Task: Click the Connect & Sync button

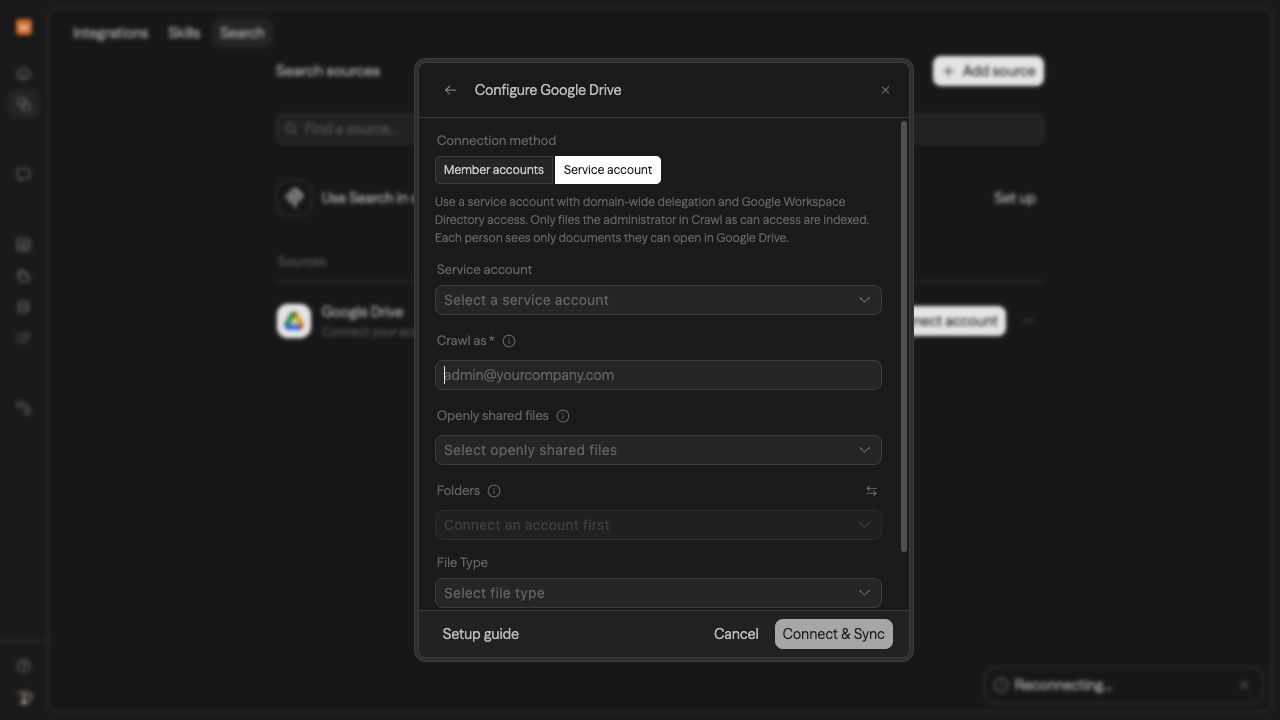Action: 834,634
